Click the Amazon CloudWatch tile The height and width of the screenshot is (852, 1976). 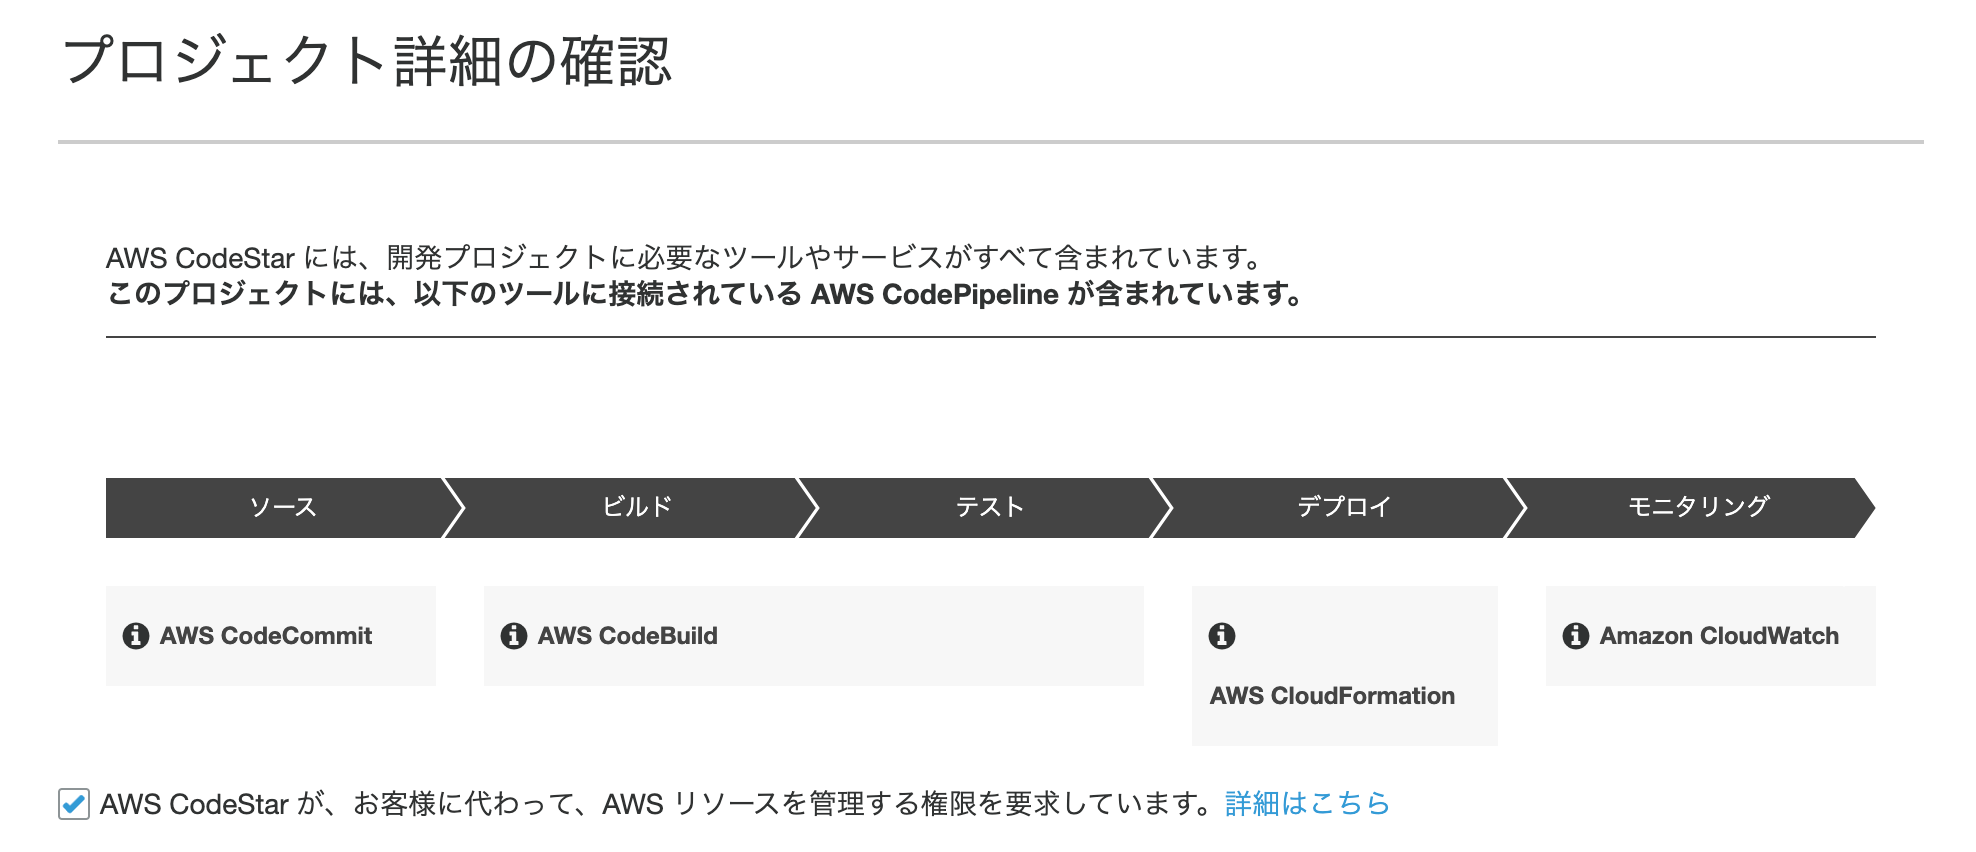pos(1710,635)
